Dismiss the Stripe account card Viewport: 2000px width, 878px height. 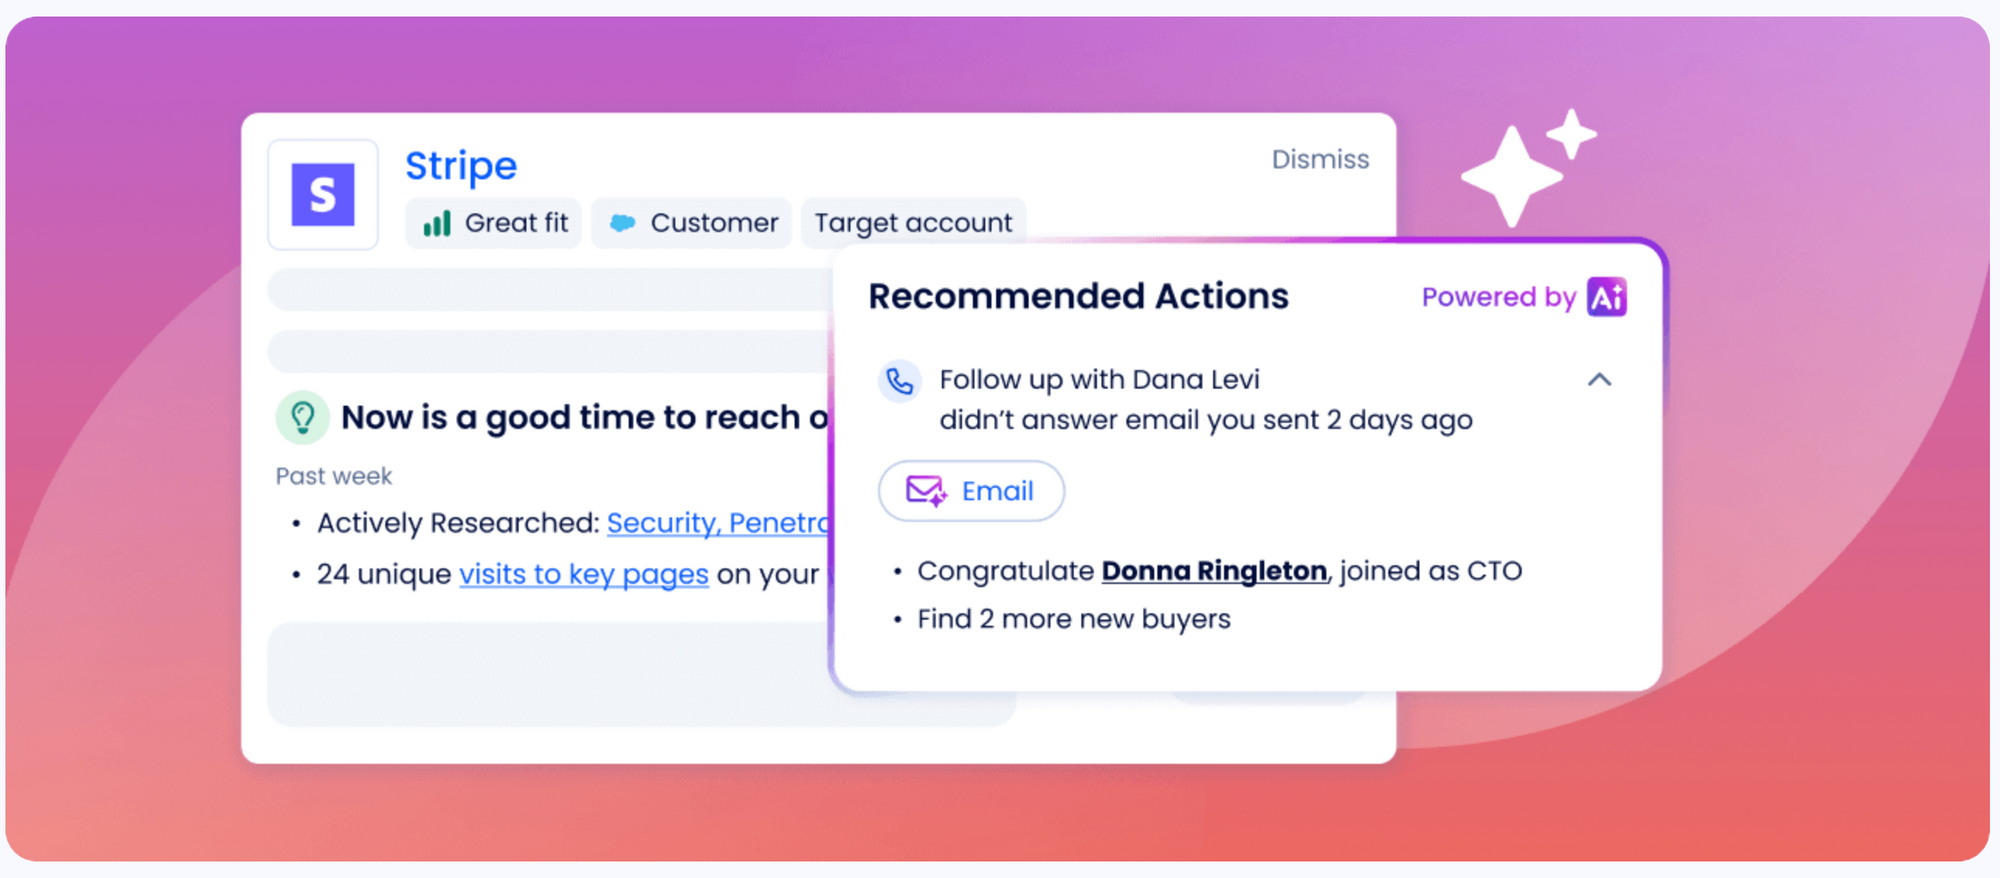(1320, 160)
